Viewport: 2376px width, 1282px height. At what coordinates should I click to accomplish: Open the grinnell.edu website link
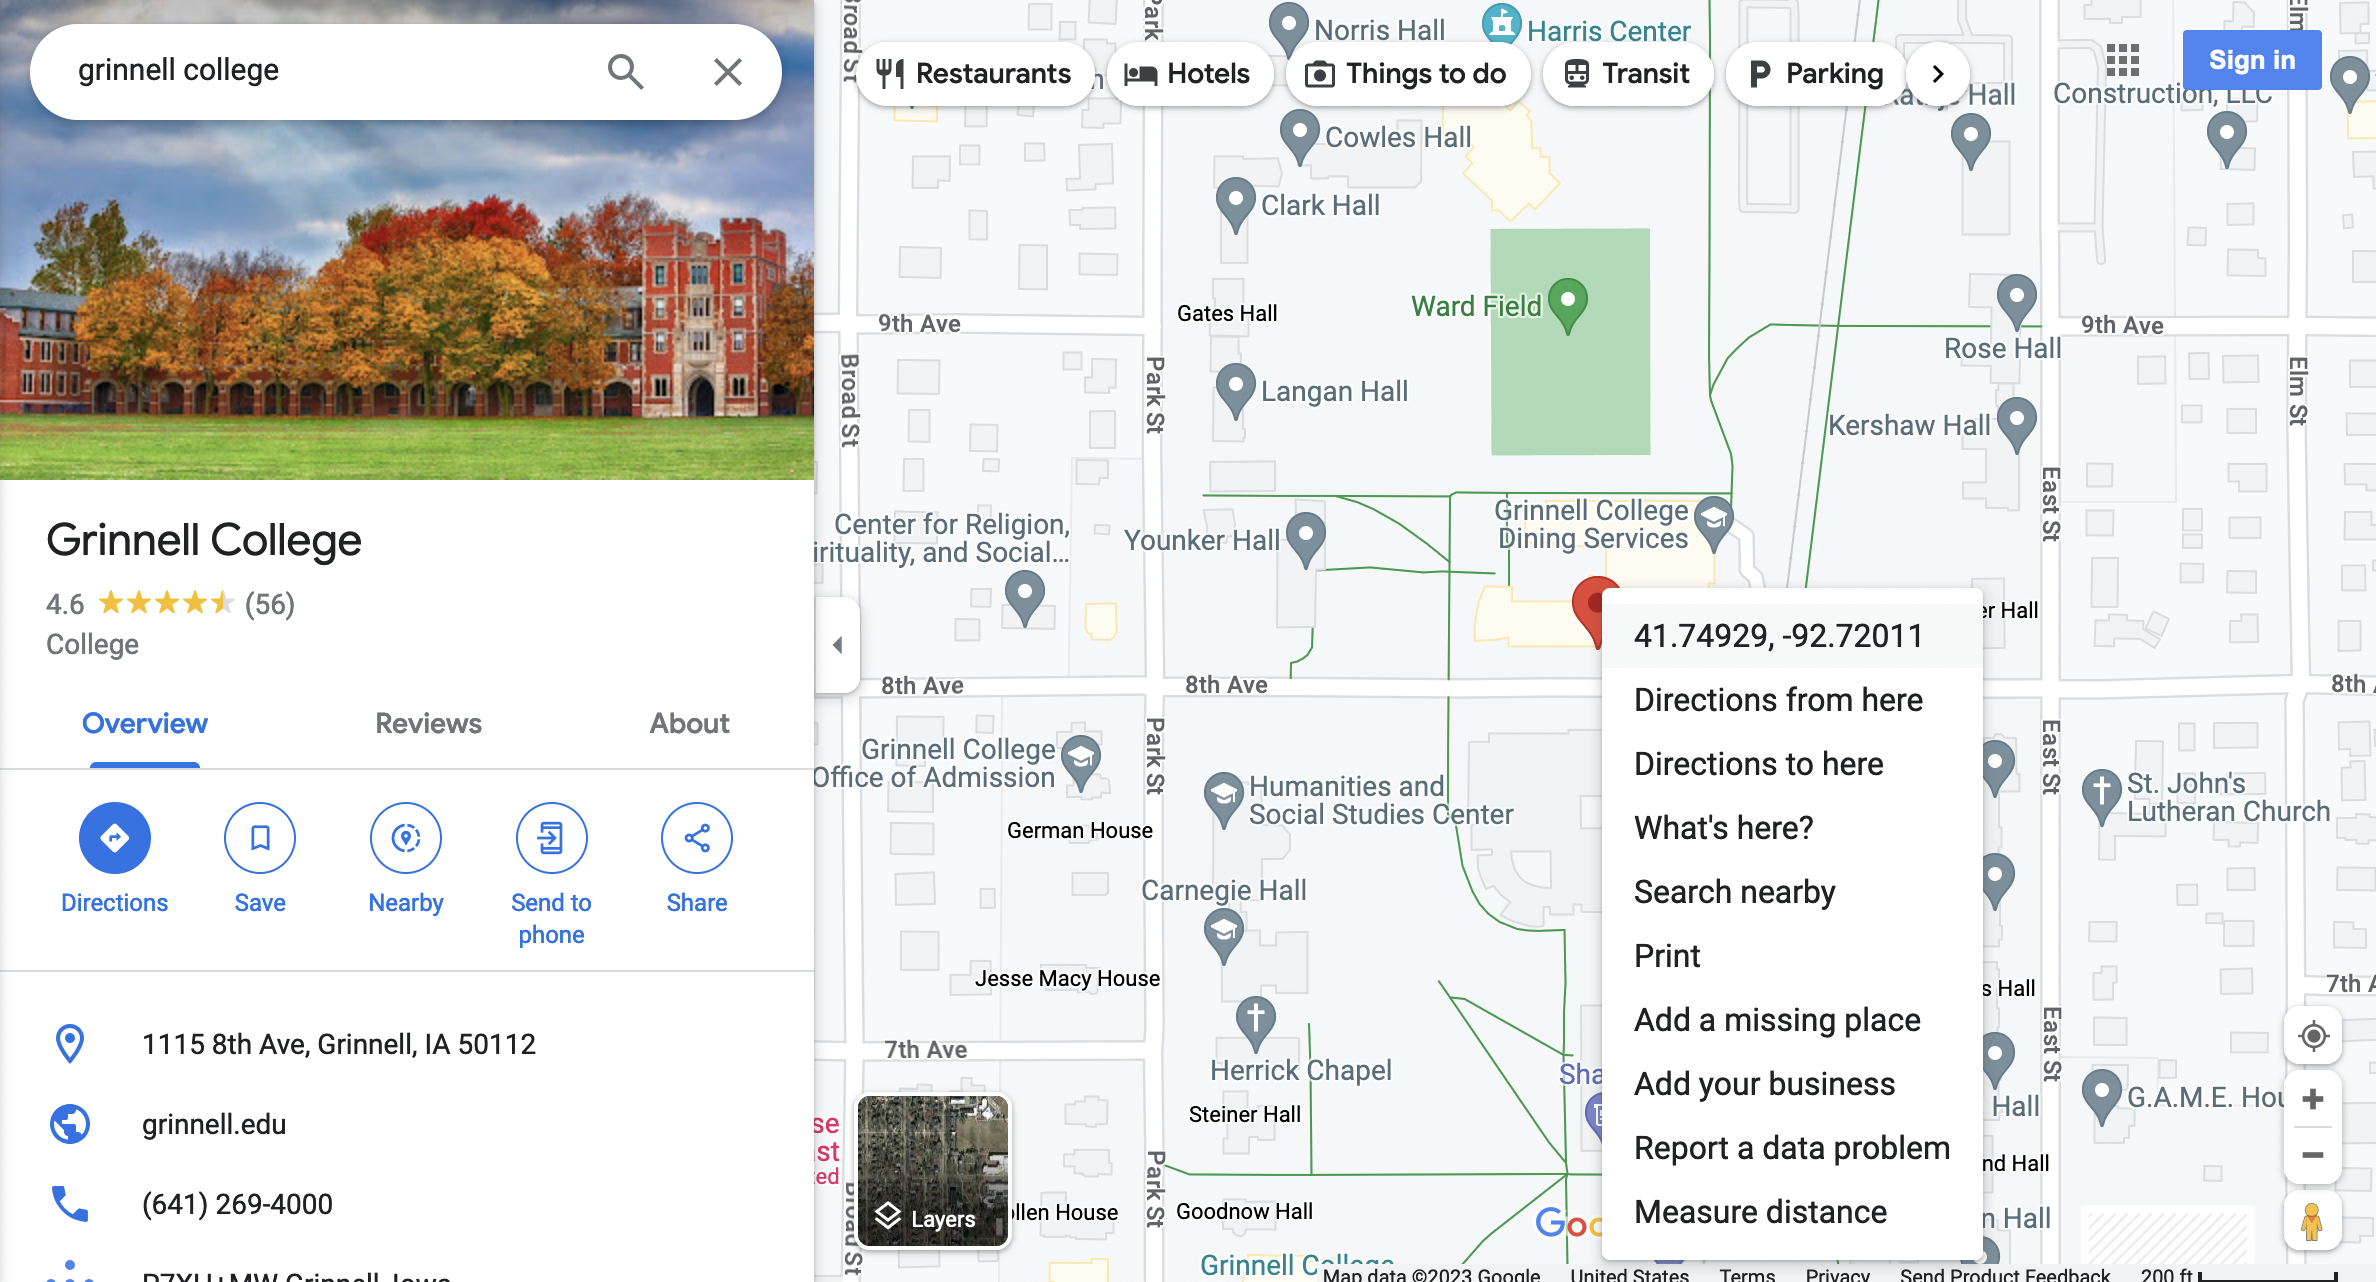pos(214,1124)
